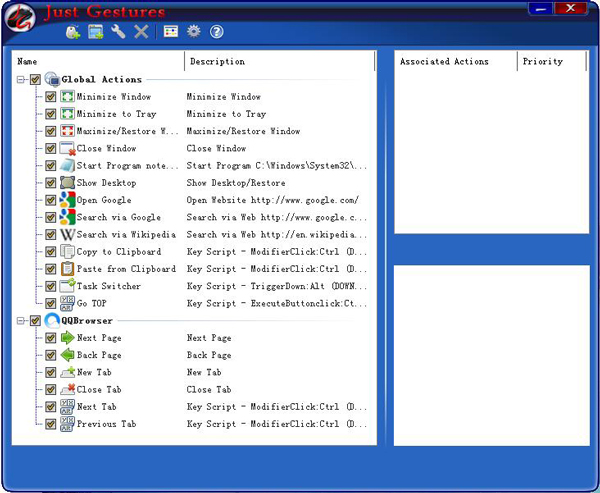600x493 pixels.
Task: Collapse the QQBrowser tree group
Action: pos(21,321)
